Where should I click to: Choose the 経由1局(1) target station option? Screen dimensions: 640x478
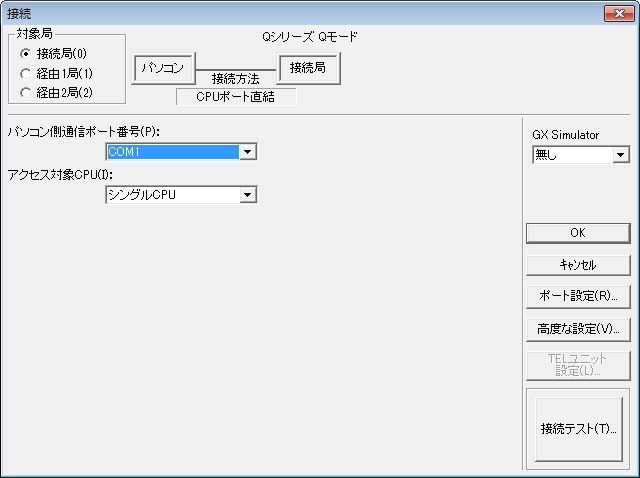click(x=26, y=74)
